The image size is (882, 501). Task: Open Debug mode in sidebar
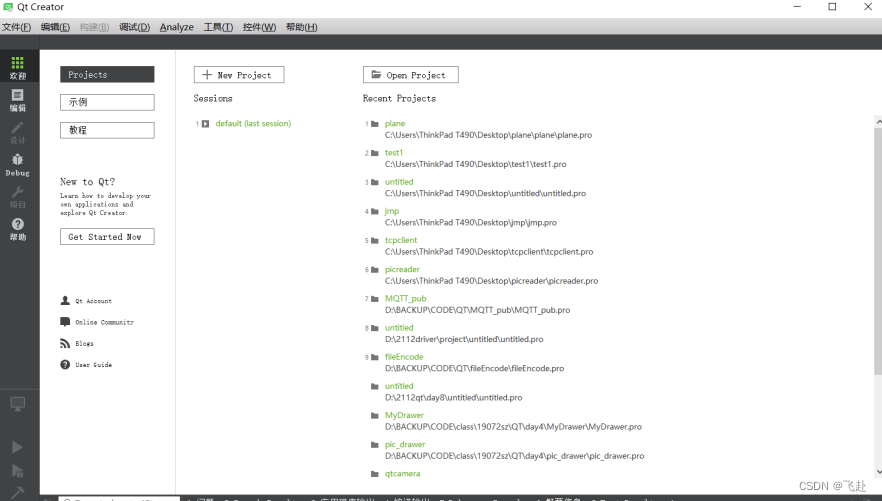pos(17,165)
